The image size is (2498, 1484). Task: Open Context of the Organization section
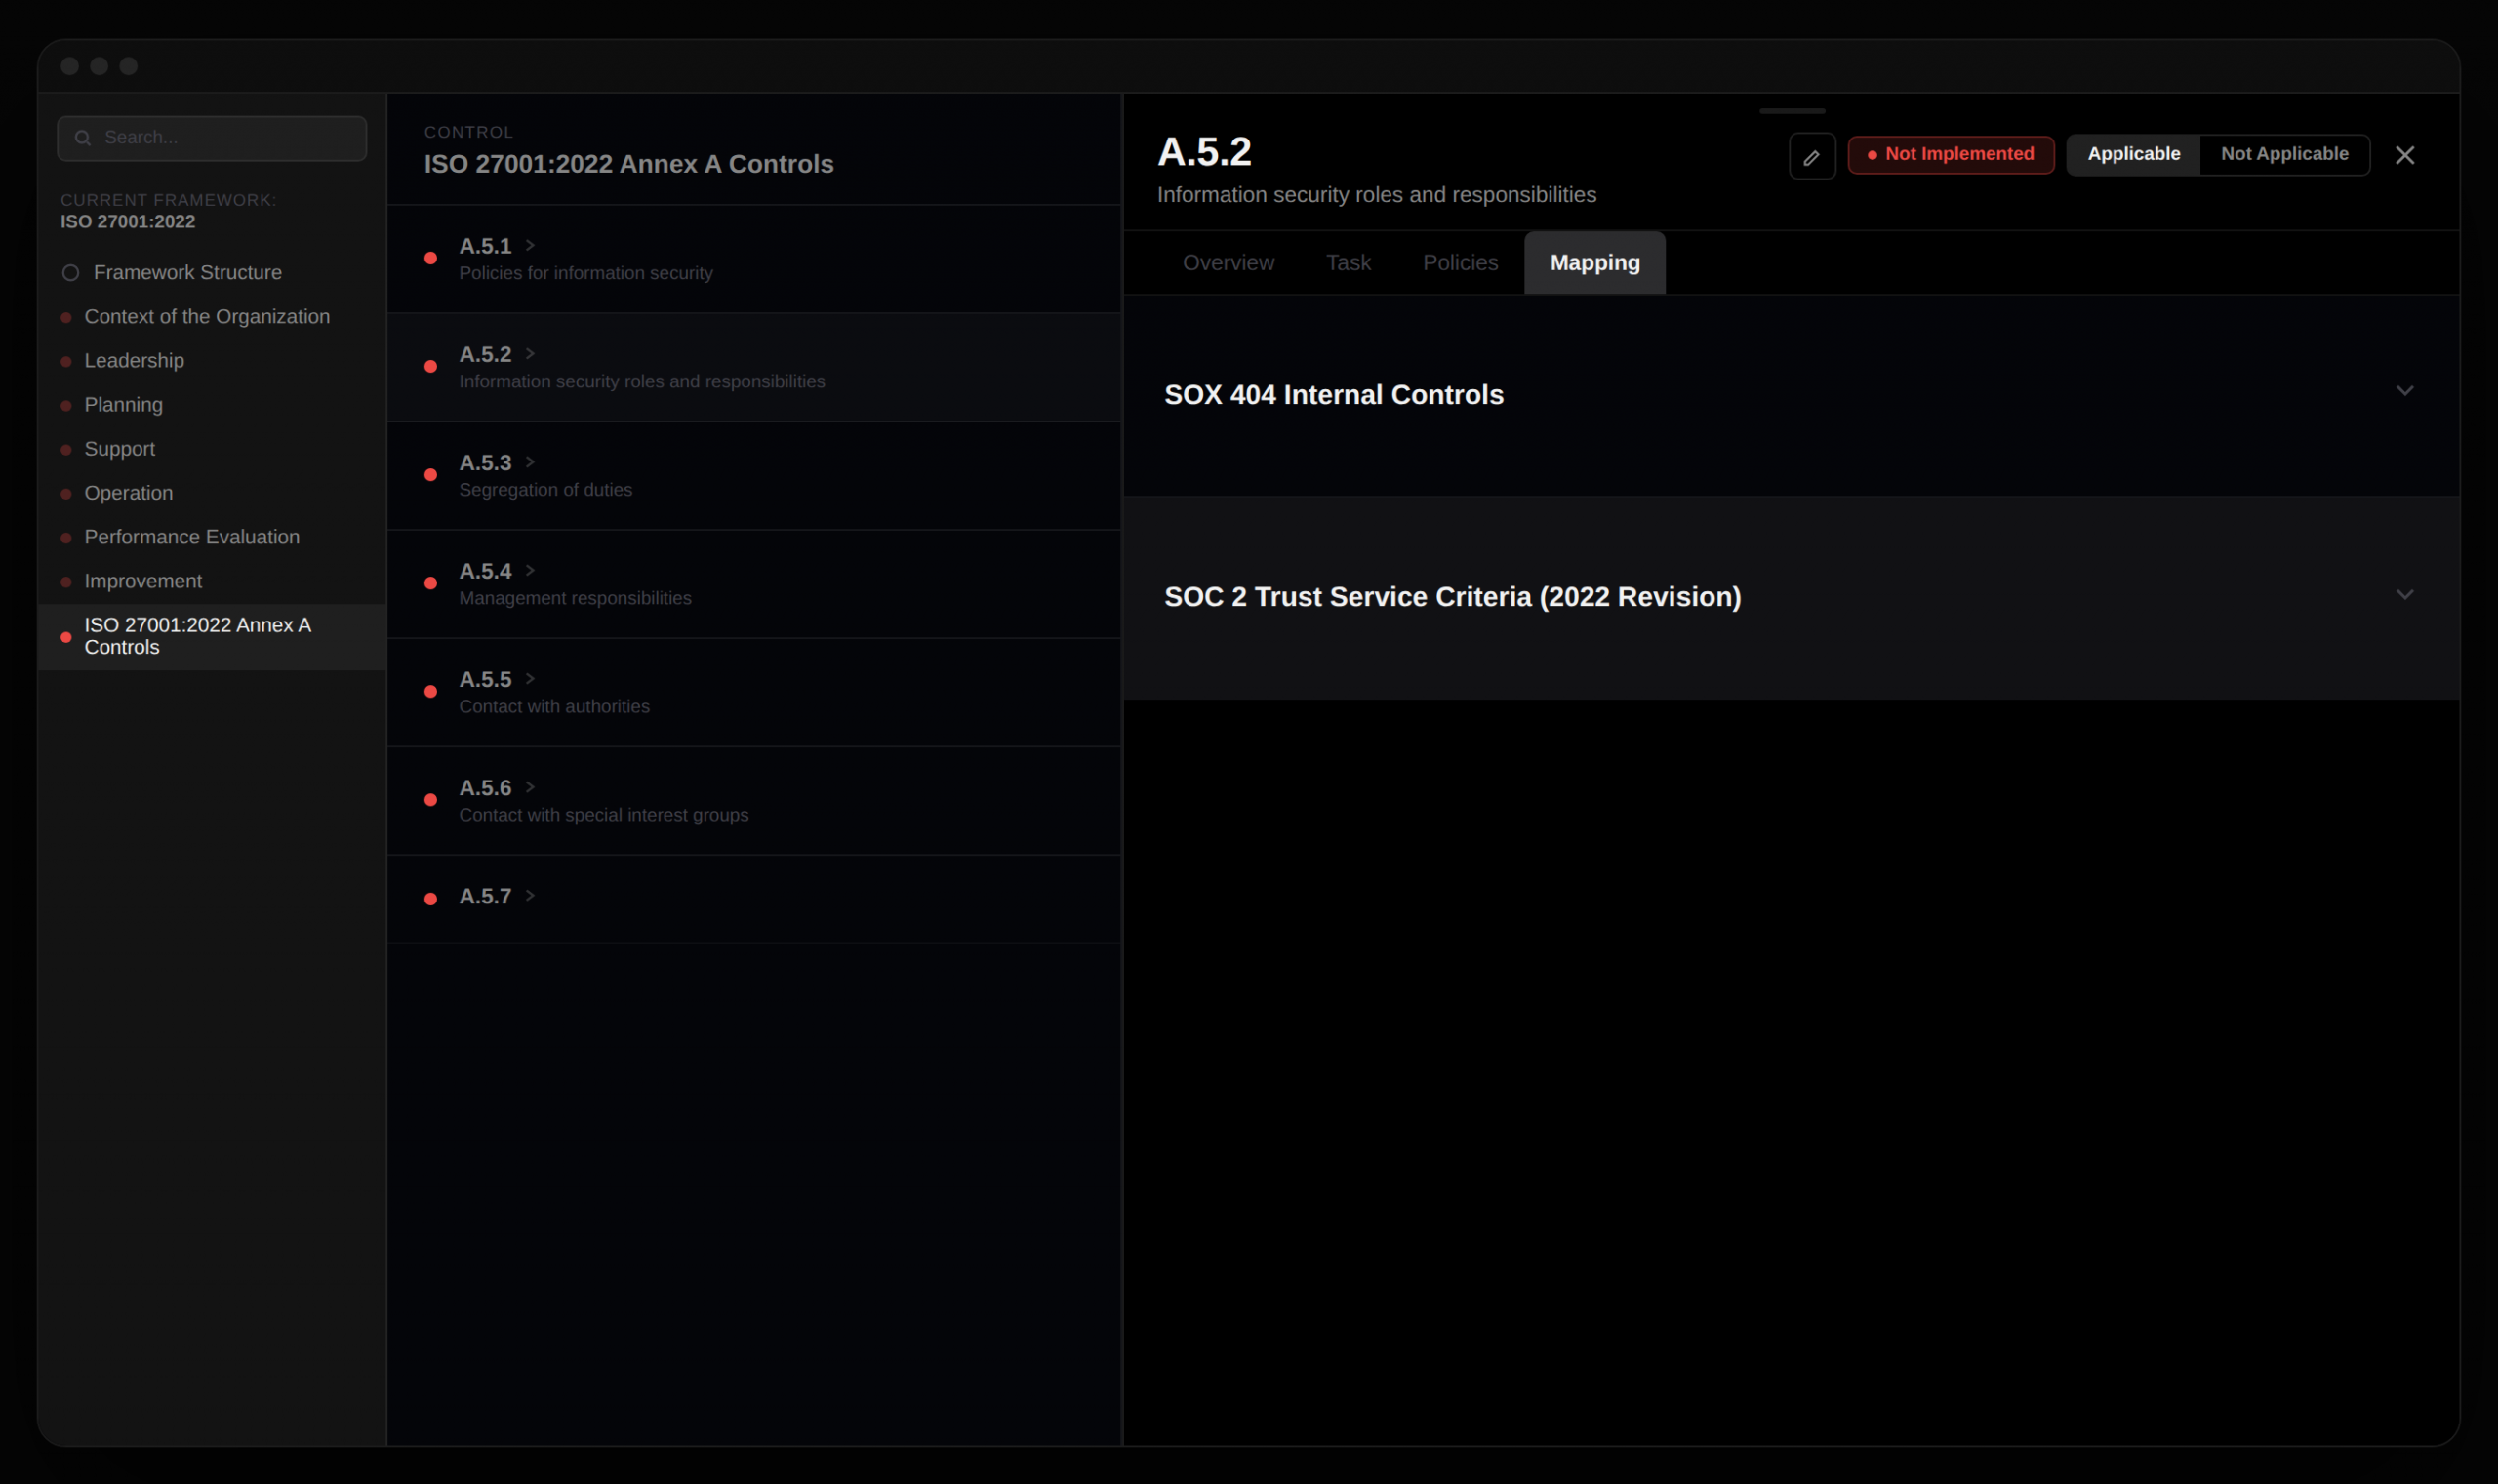click(206, 317)
